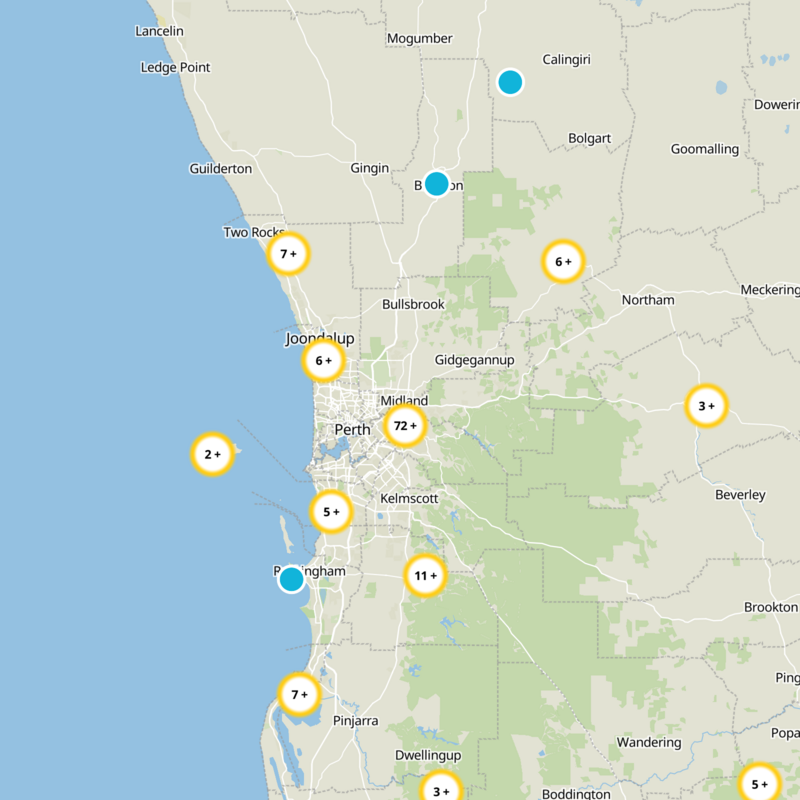
Task: Click the 7+ cluster near Pinjarra
Action: (x=299, y=694)
